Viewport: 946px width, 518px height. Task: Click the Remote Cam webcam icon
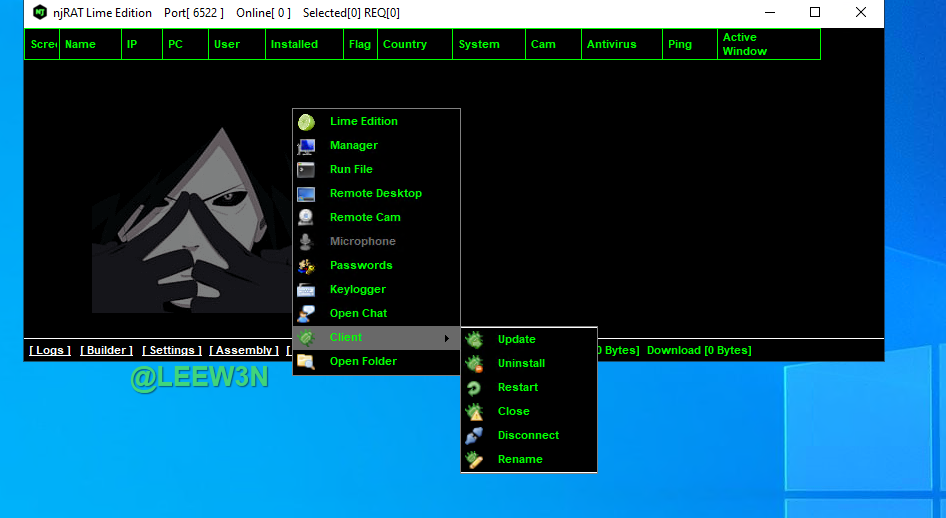306,217
